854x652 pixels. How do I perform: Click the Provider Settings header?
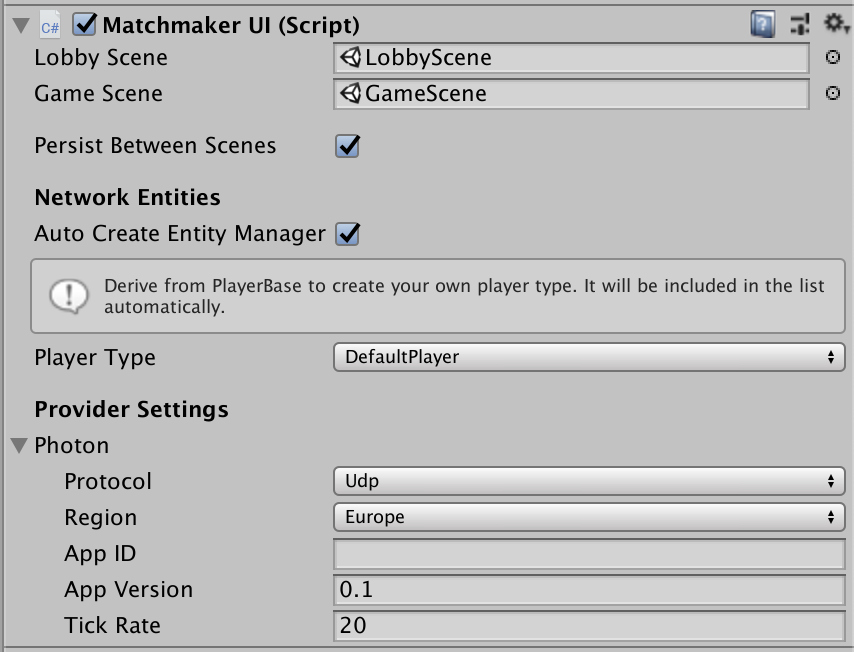coord(131,410)
